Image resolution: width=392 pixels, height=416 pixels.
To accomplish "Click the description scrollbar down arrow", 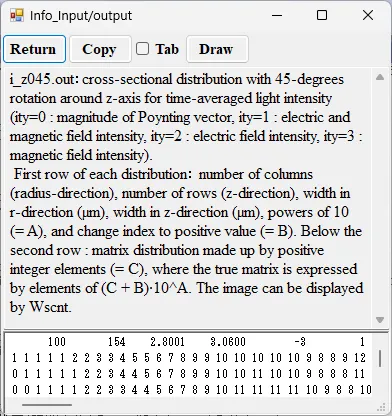I will pyautogui.click(x=380, y=320).
